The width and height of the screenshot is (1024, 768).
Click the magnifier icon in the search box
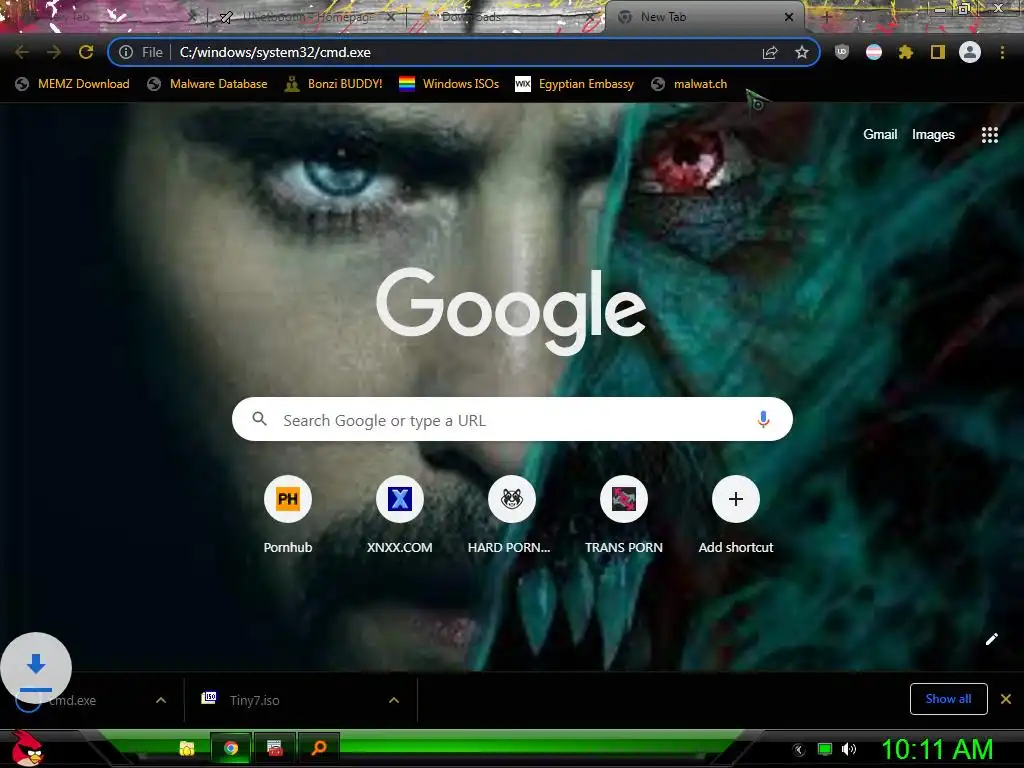tap(259, 419)
